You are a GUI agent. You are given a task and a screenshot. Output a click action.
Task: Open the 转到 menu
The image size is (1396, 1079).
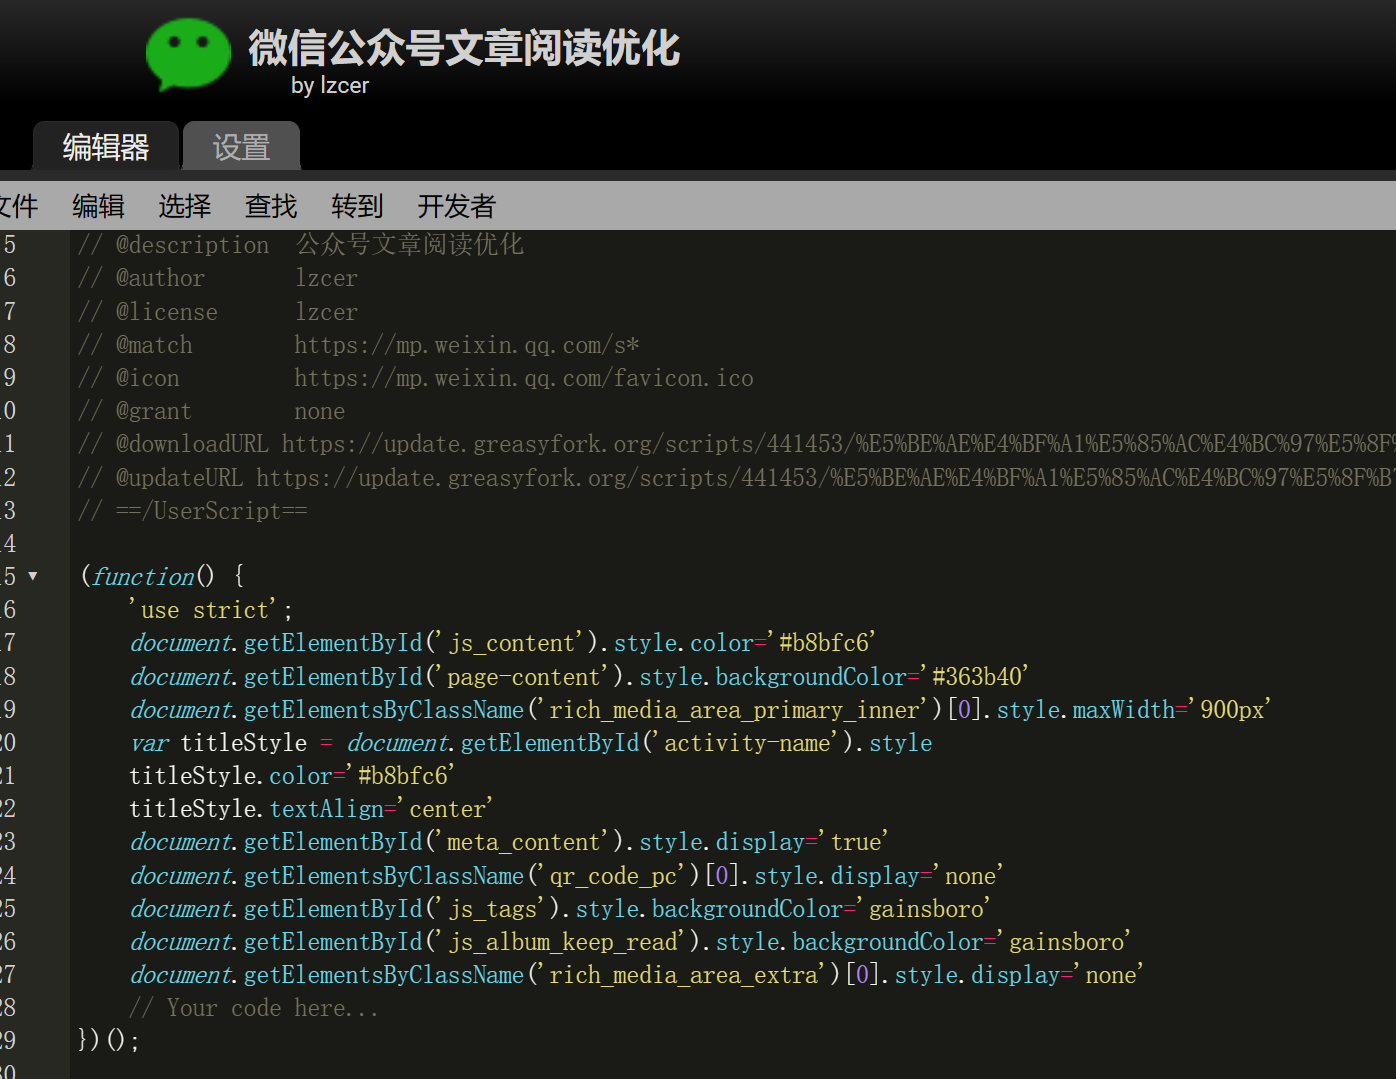coord(357,206)
